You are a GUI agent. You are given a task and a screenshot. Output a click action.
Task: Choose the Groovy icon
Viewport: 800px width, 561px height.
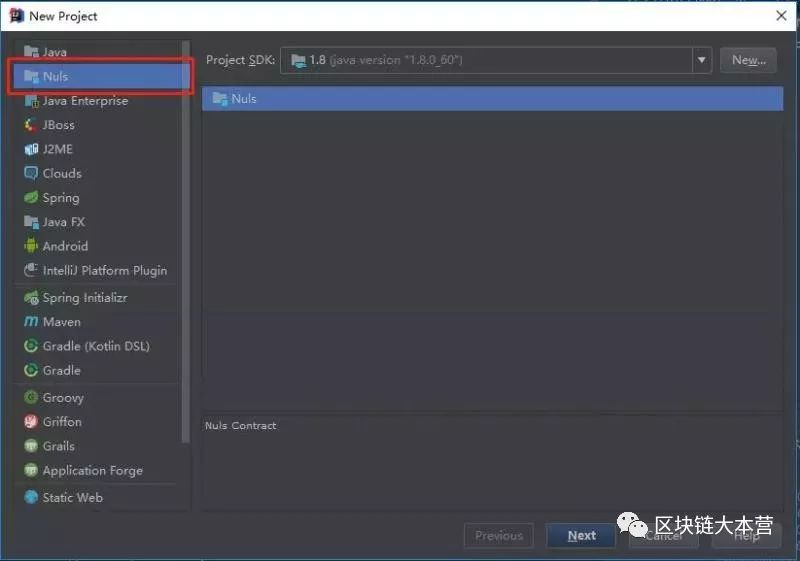tap(31, 397)
